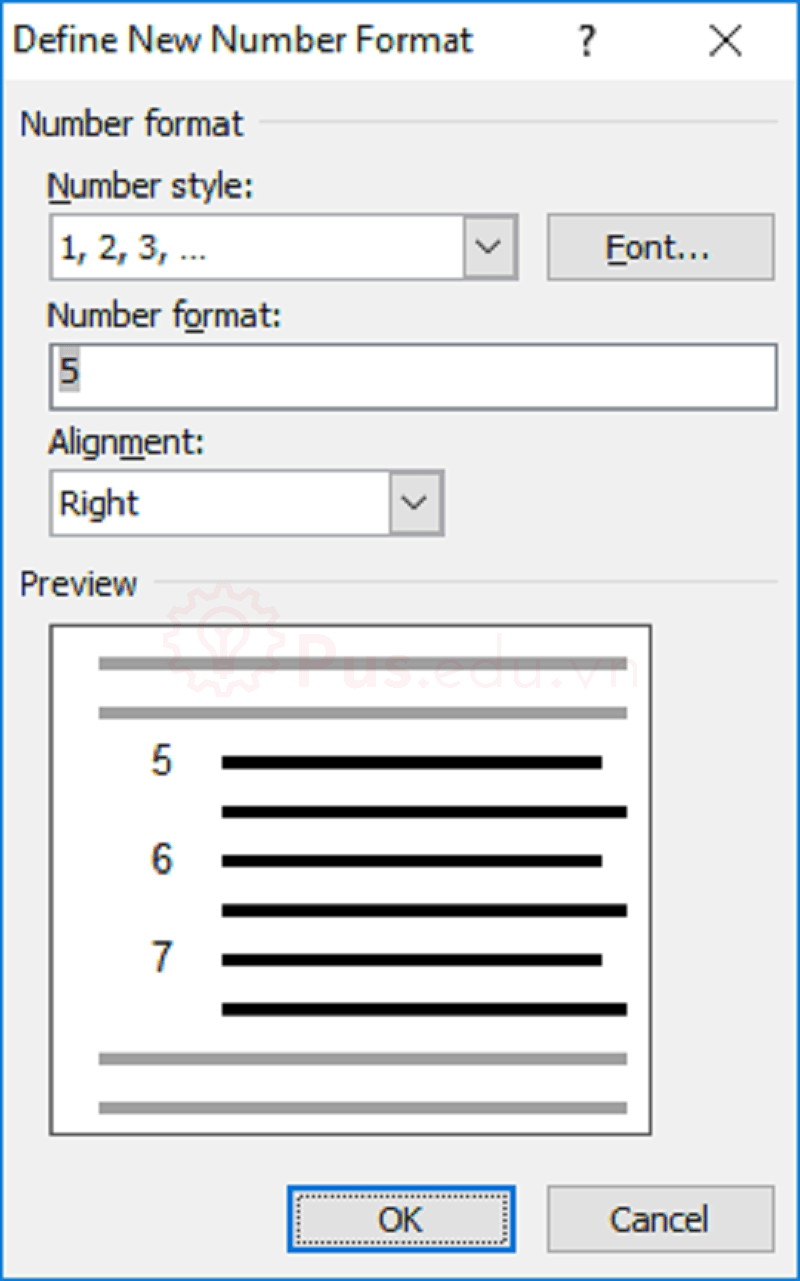Confirm with the OK button
This screenshot has height=1281, width=800.
[x=401, y=1219]
